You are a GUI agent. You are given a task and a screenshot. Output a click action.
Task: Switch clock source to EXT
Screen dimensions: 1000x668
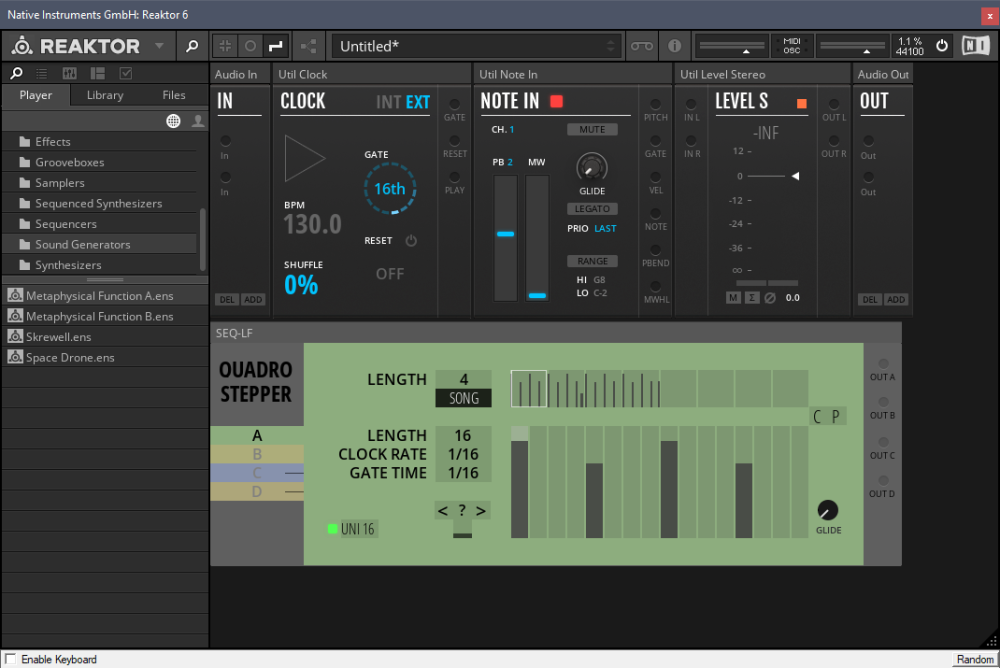(x=418, y=102)
